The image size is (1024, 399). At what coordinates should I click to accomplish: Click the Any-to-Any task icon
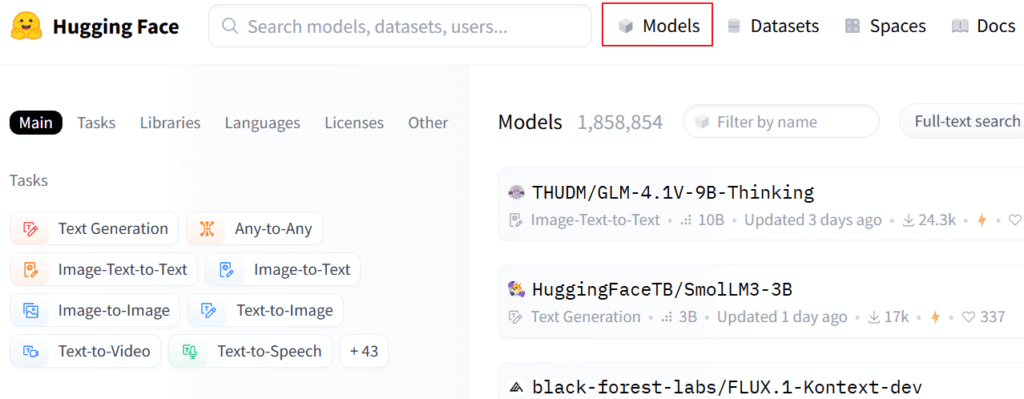(206, 229)
